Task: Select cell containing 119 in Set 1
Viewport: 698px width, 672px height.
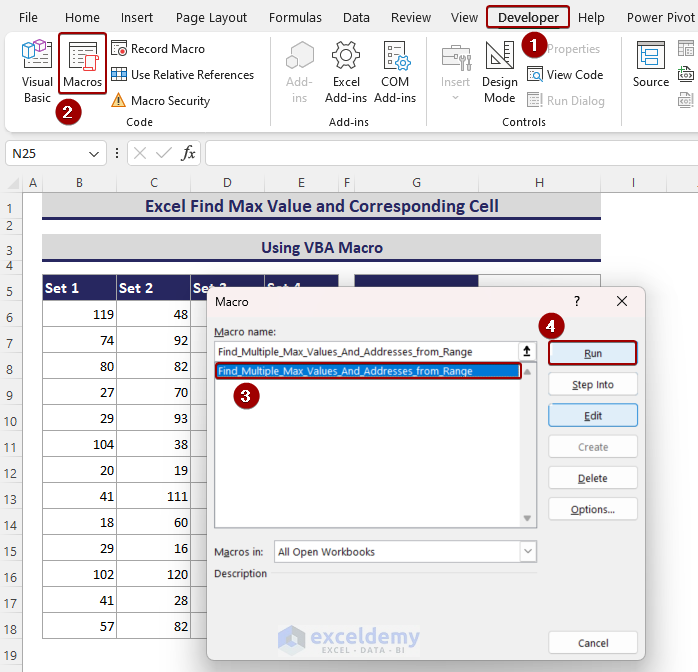Action: [79, 314]
